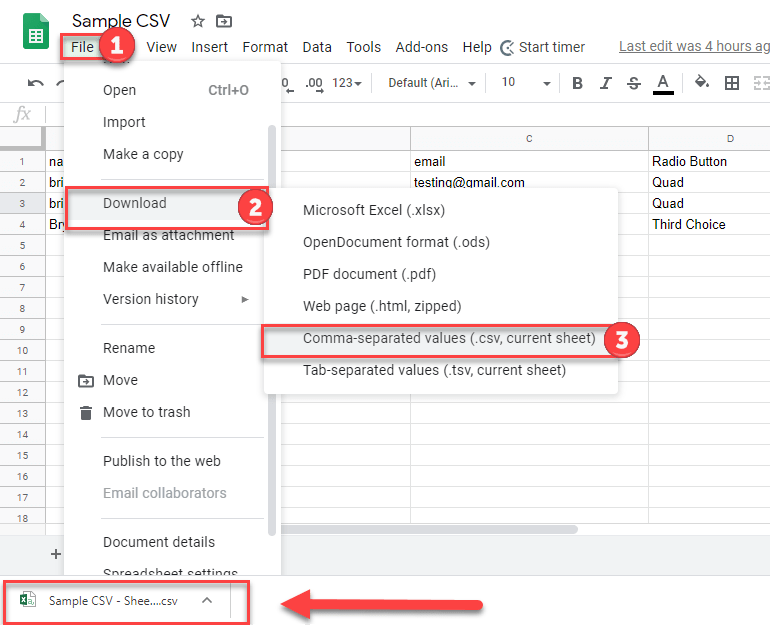
Task: Click the trash icon for Move to trash
Action: coord(86,412)
